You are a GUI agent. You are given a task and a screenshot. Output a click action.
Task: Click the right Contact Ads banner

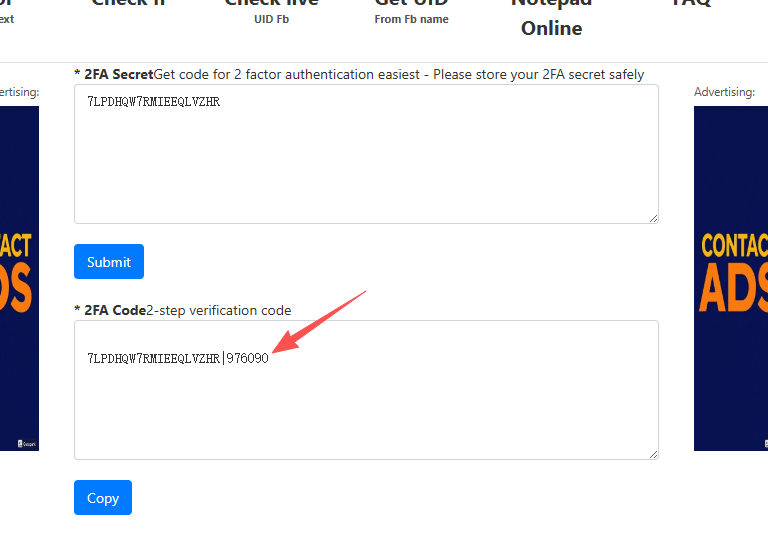tap(731, 278)
